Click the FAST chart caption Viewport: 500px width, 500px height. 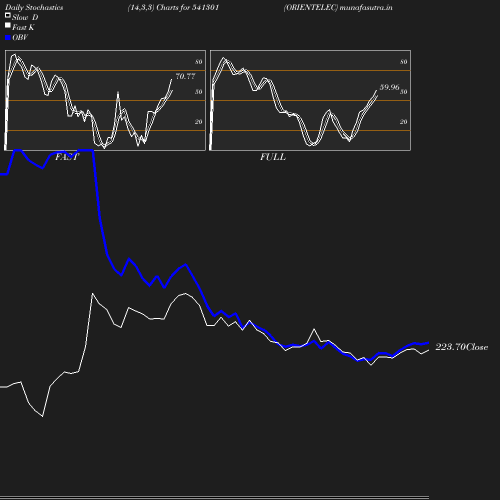[67, 157]
